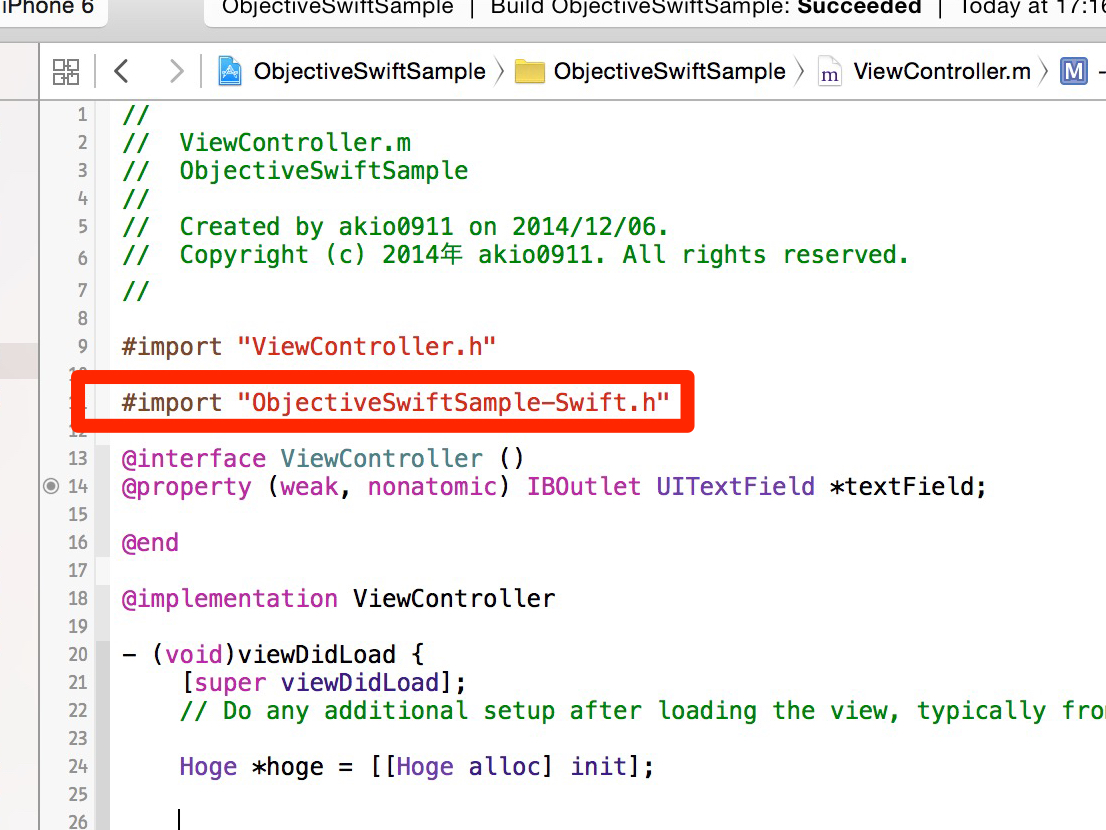Click the textField property declaration
The height and width of the screenshot is (830, 1106).
click(x=554, y=487)
